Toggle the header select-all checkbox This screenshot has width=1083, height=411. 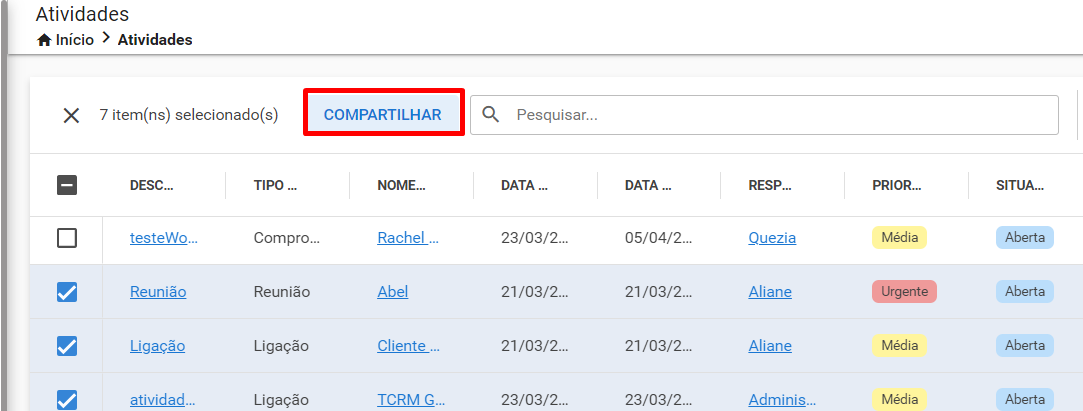(67, 185)
